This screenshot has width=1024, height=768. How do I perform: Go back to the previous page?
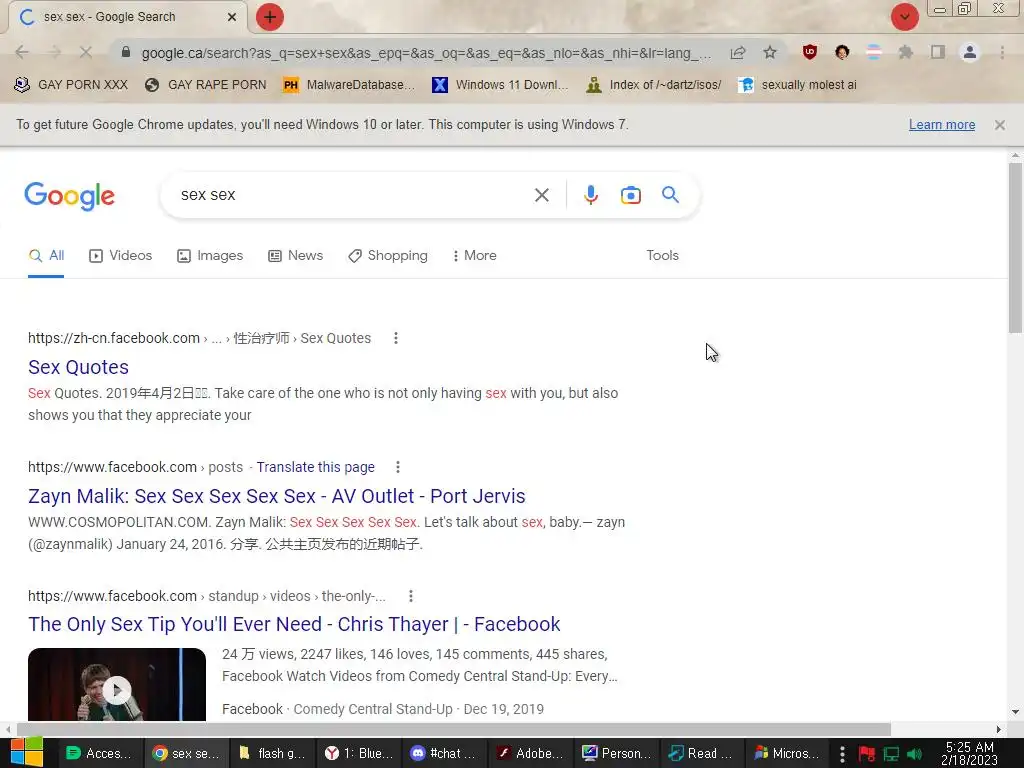tap(22, 52)
